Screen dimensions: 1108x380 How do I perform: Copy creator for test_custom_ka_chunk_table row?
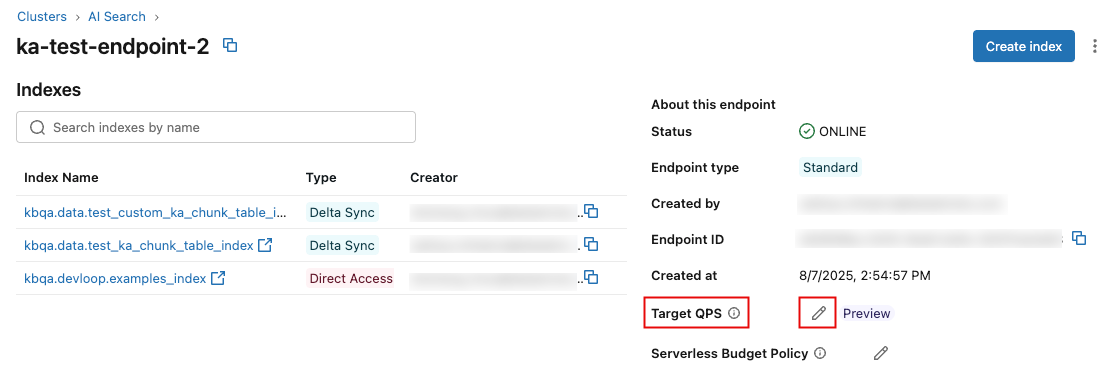[x=591, y=212]
